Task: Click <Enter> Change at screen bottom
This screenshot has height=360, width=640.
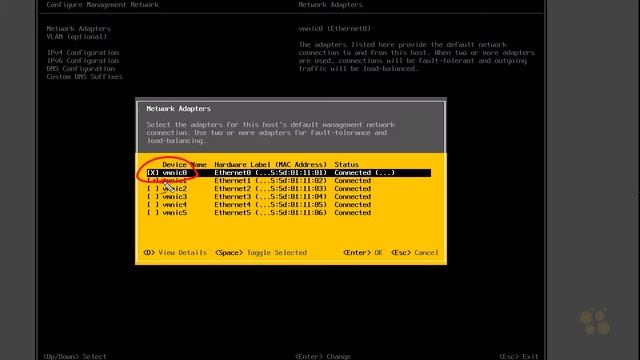Action: coord(323,356)
